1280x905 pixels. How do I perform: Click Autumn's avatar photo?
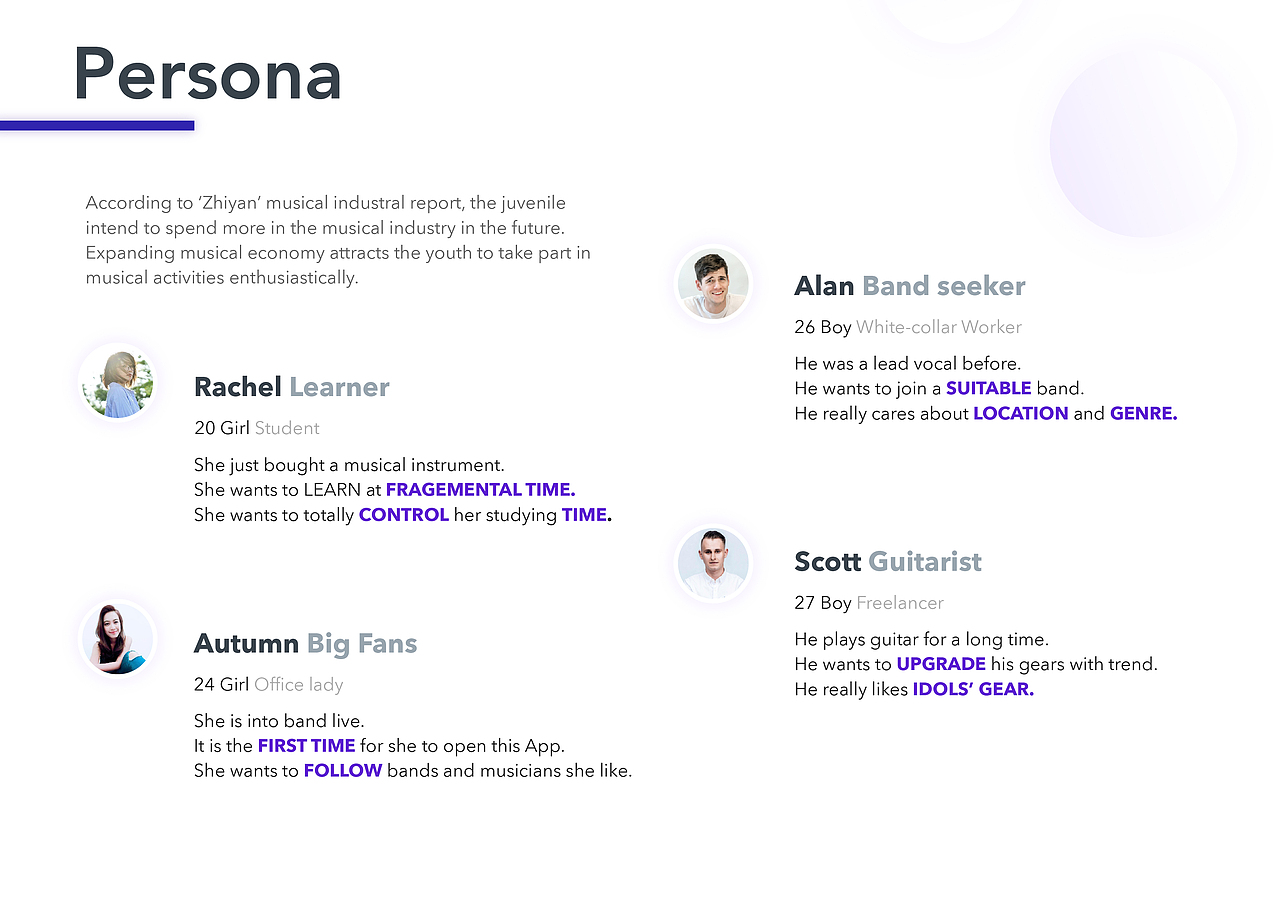tap(118, 638)
